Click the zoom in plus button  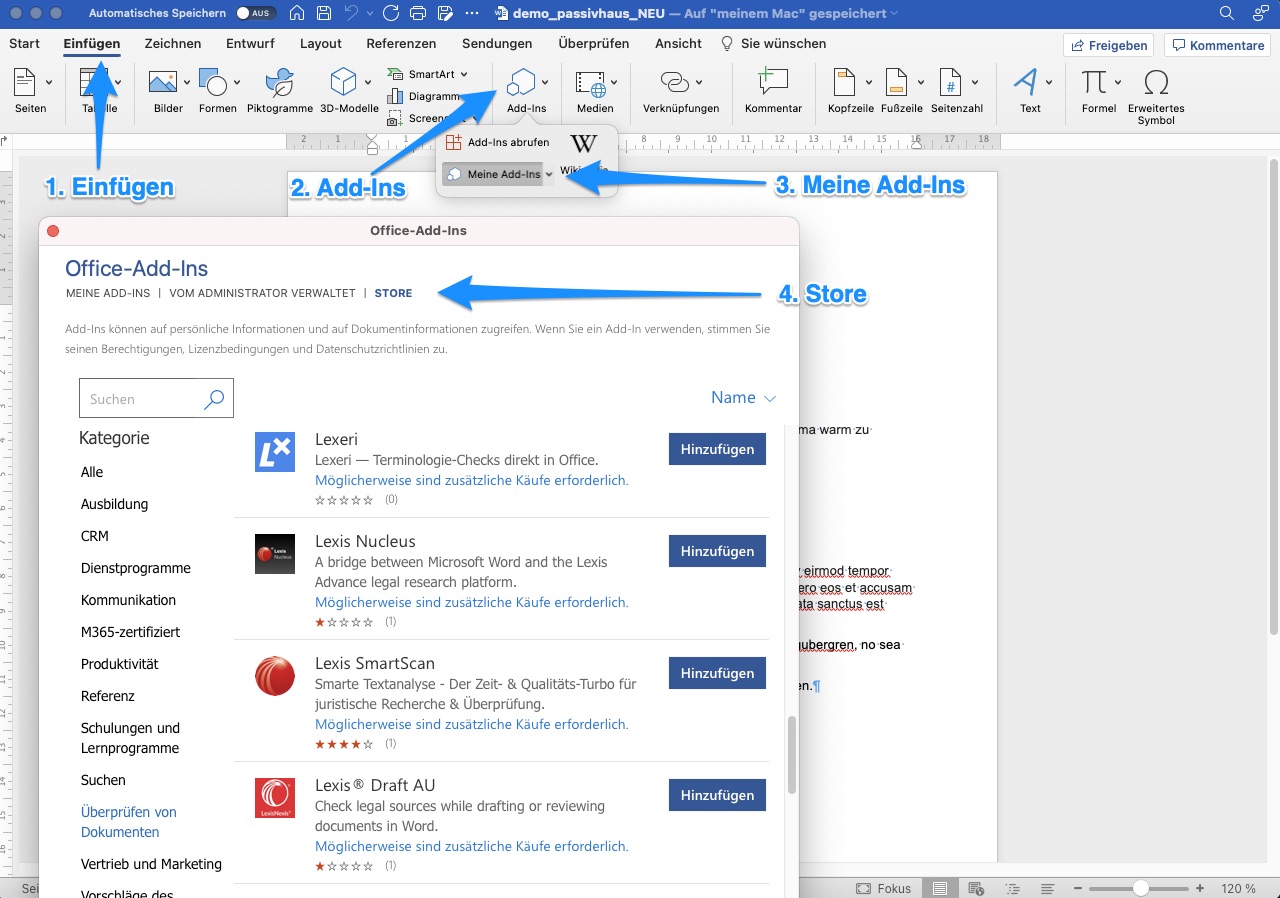tap(1199, 888)
